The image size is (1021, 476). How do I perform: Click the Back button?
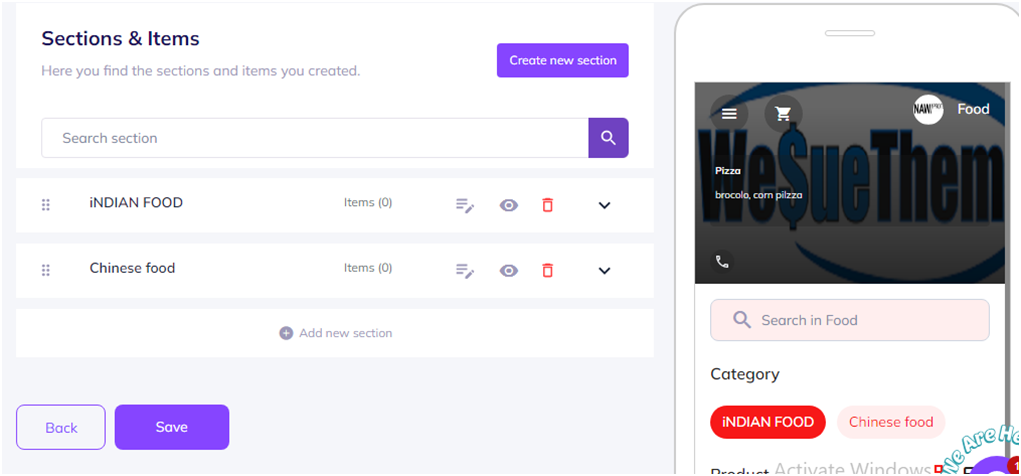click(x=61, y=427)
